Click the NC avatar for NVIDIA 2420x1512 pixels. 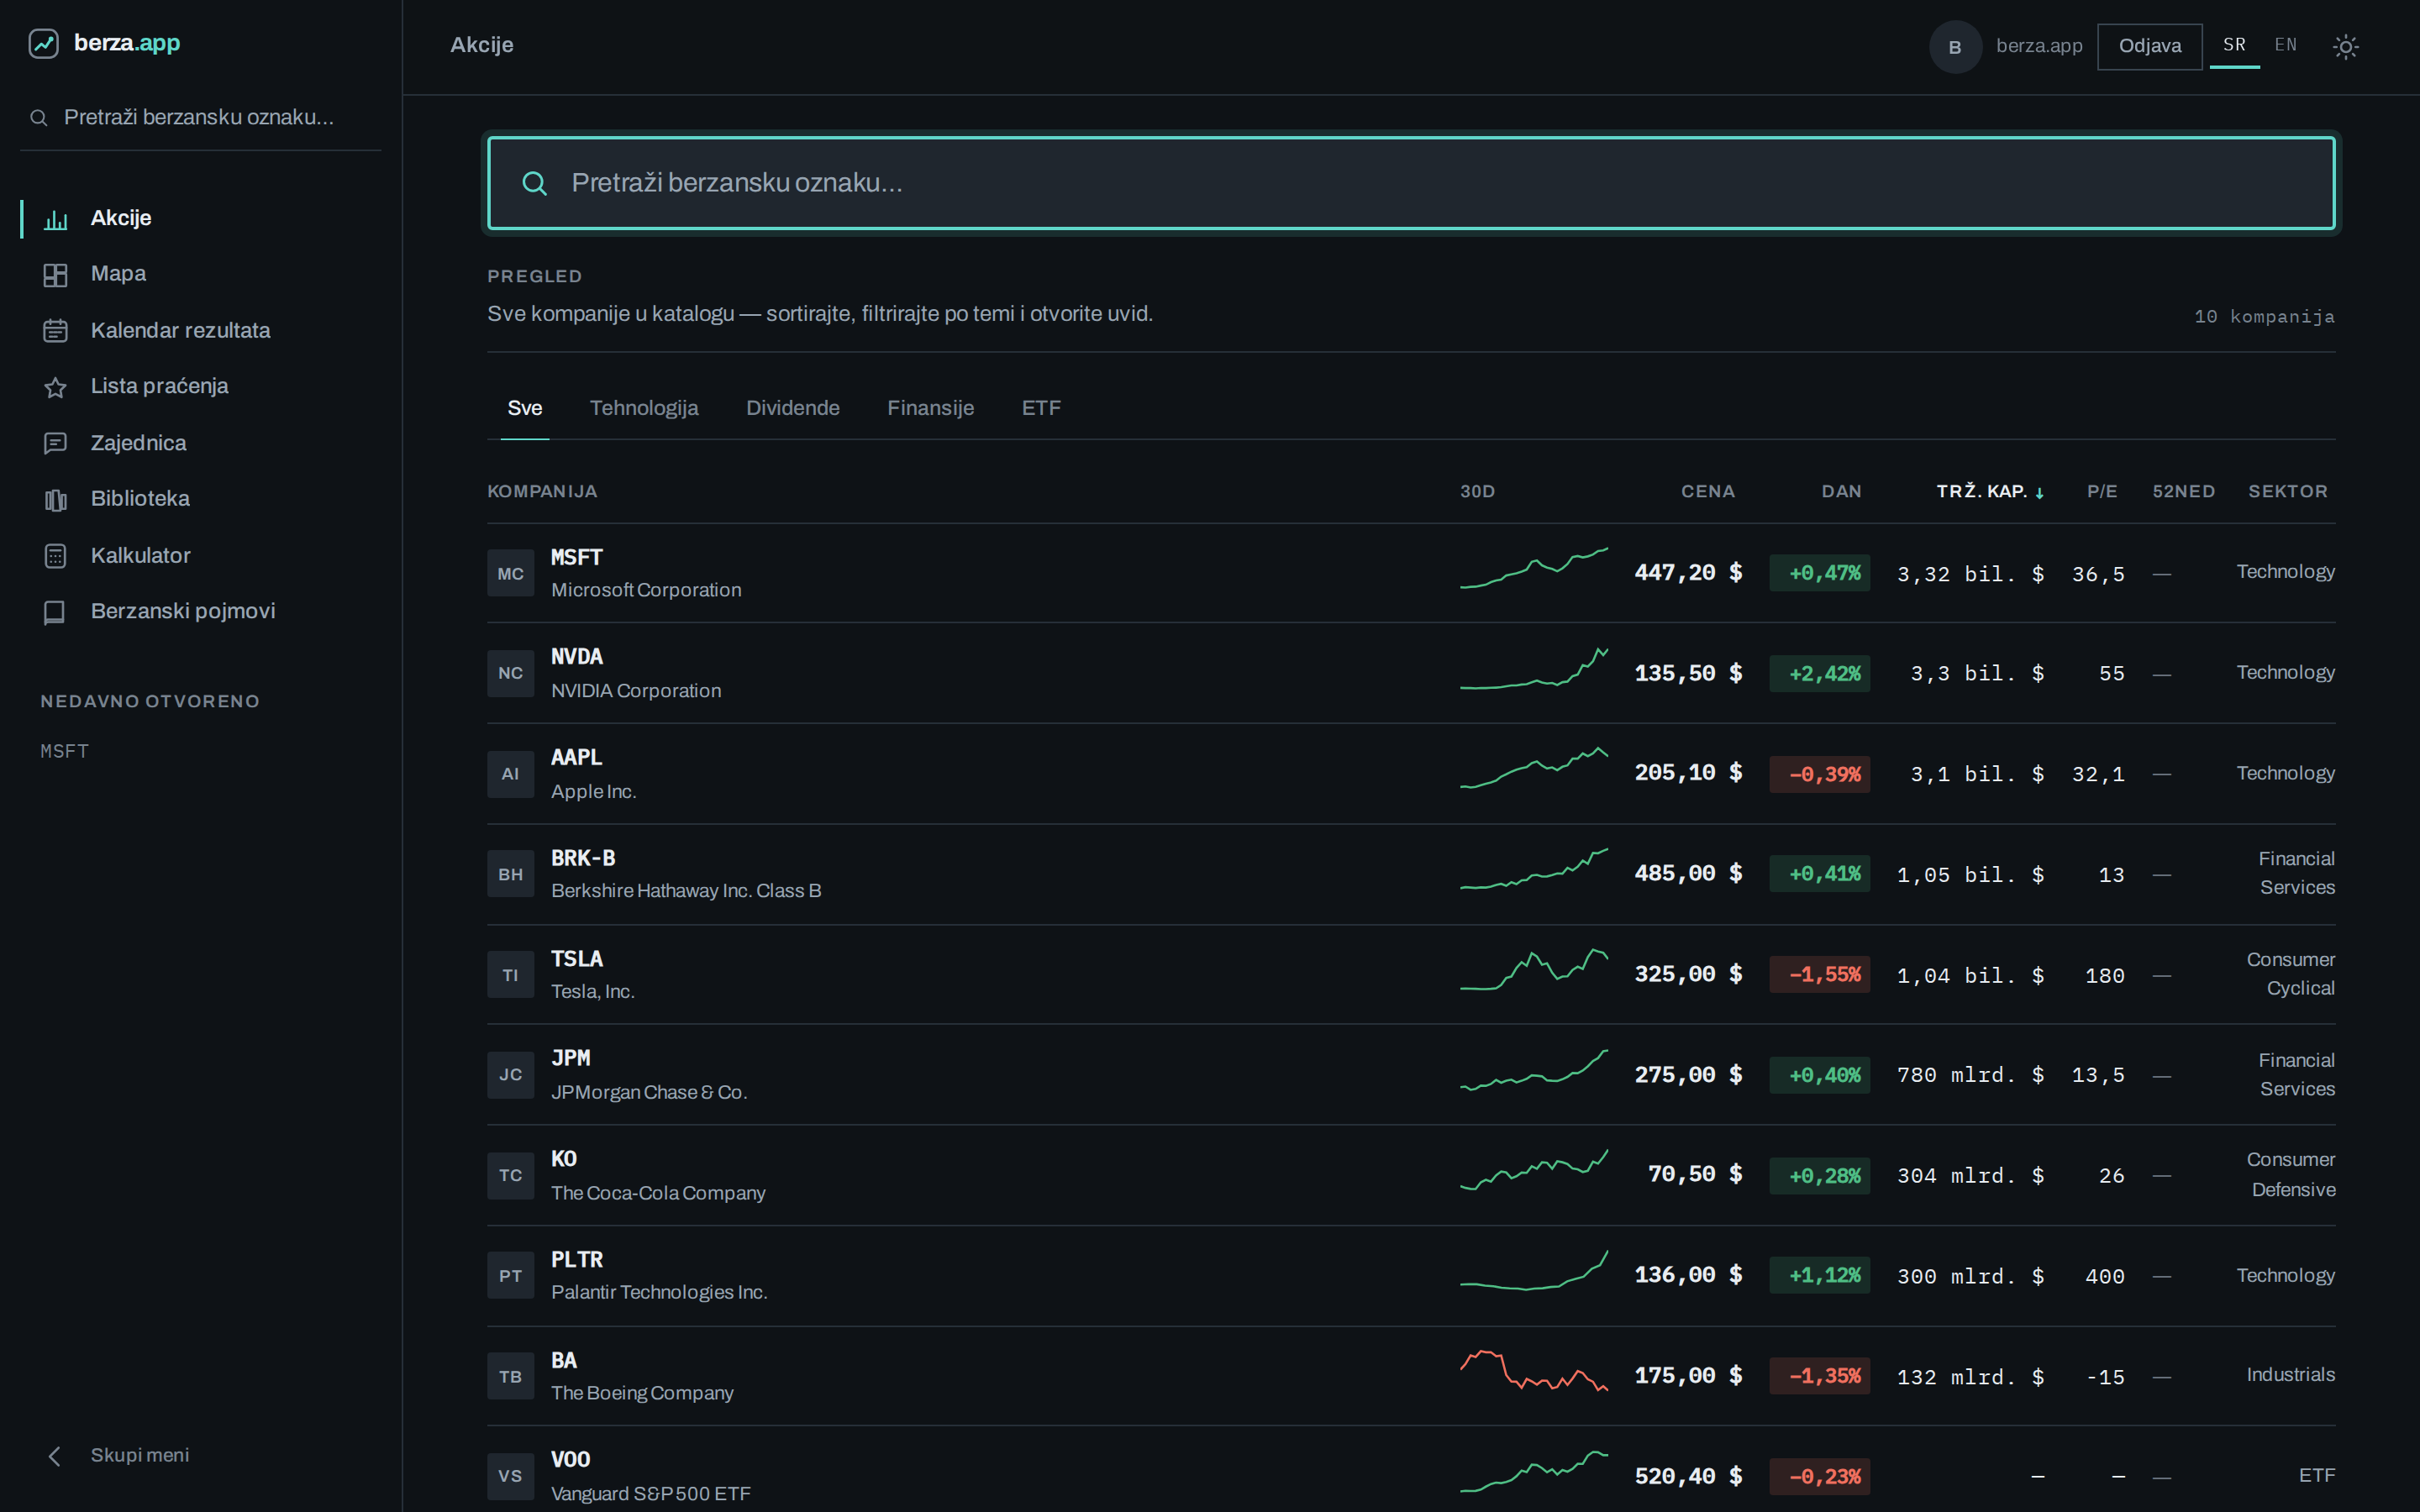tap(510, 674)
